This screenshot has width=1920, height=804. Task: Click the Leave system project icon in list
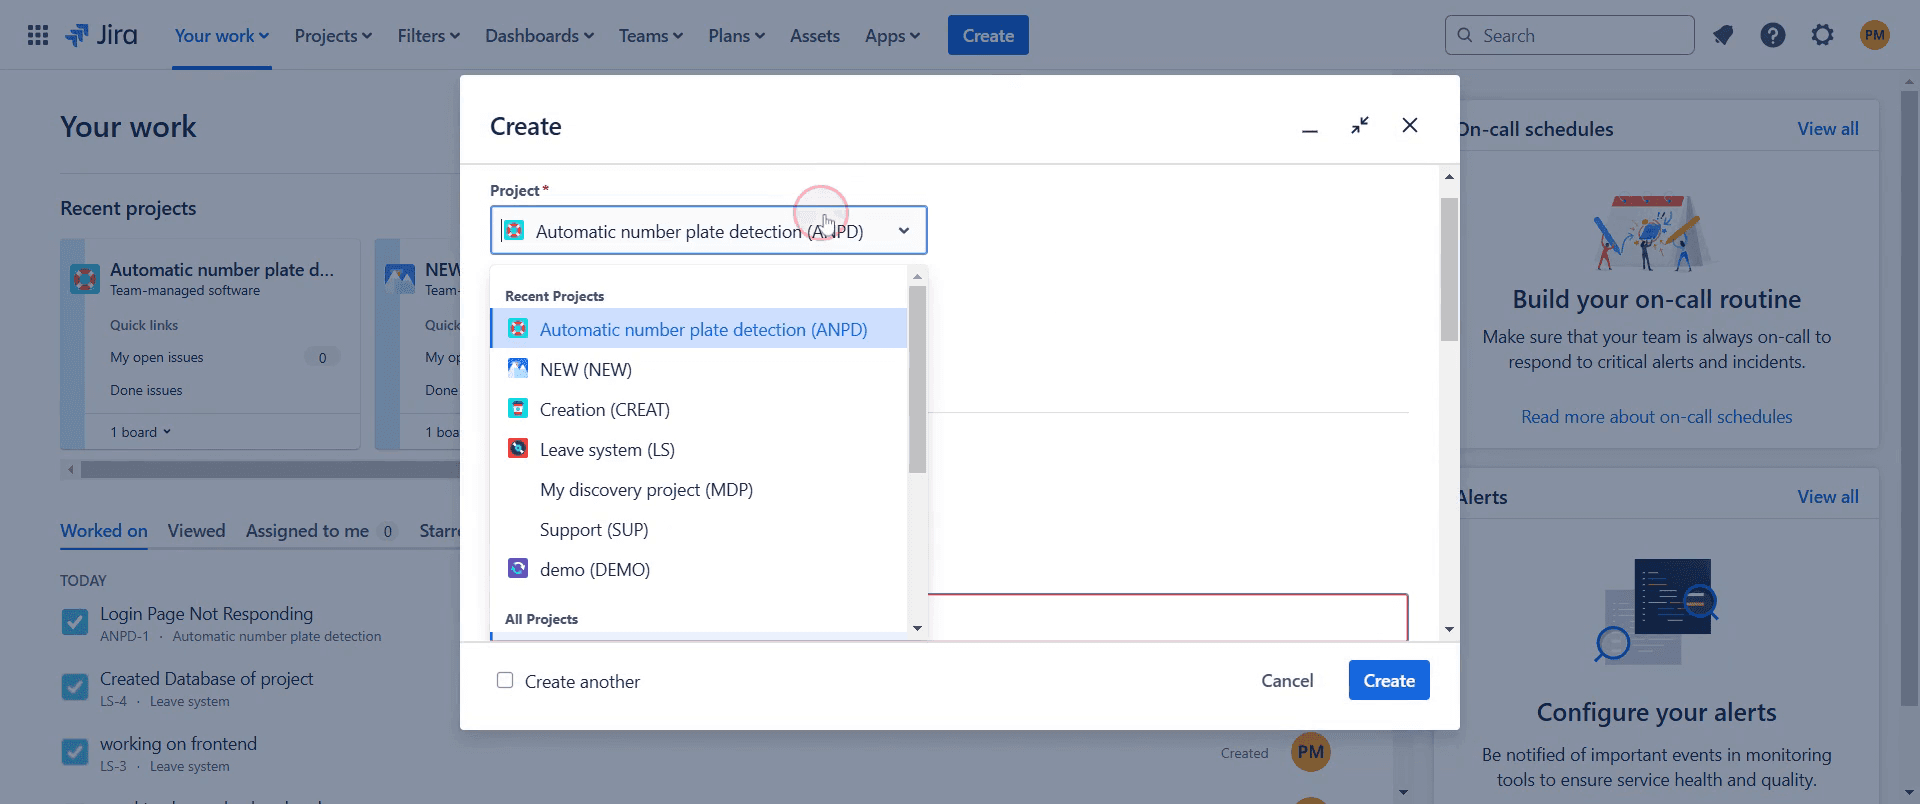click(x=518, y=449)
